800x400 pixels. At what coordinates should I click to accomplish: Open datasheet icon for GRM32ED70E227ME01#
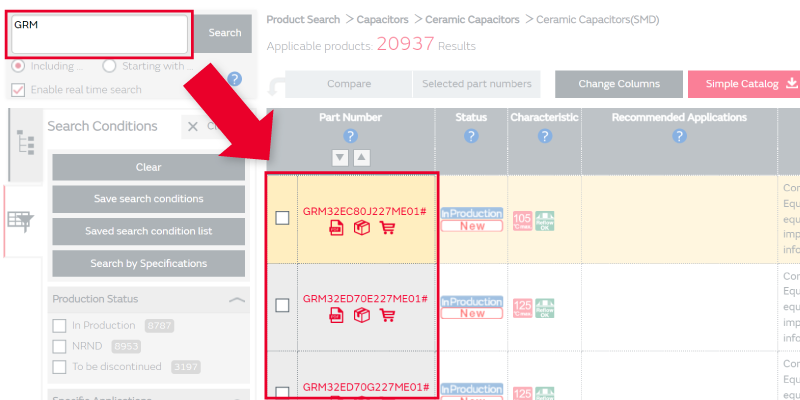337,315
